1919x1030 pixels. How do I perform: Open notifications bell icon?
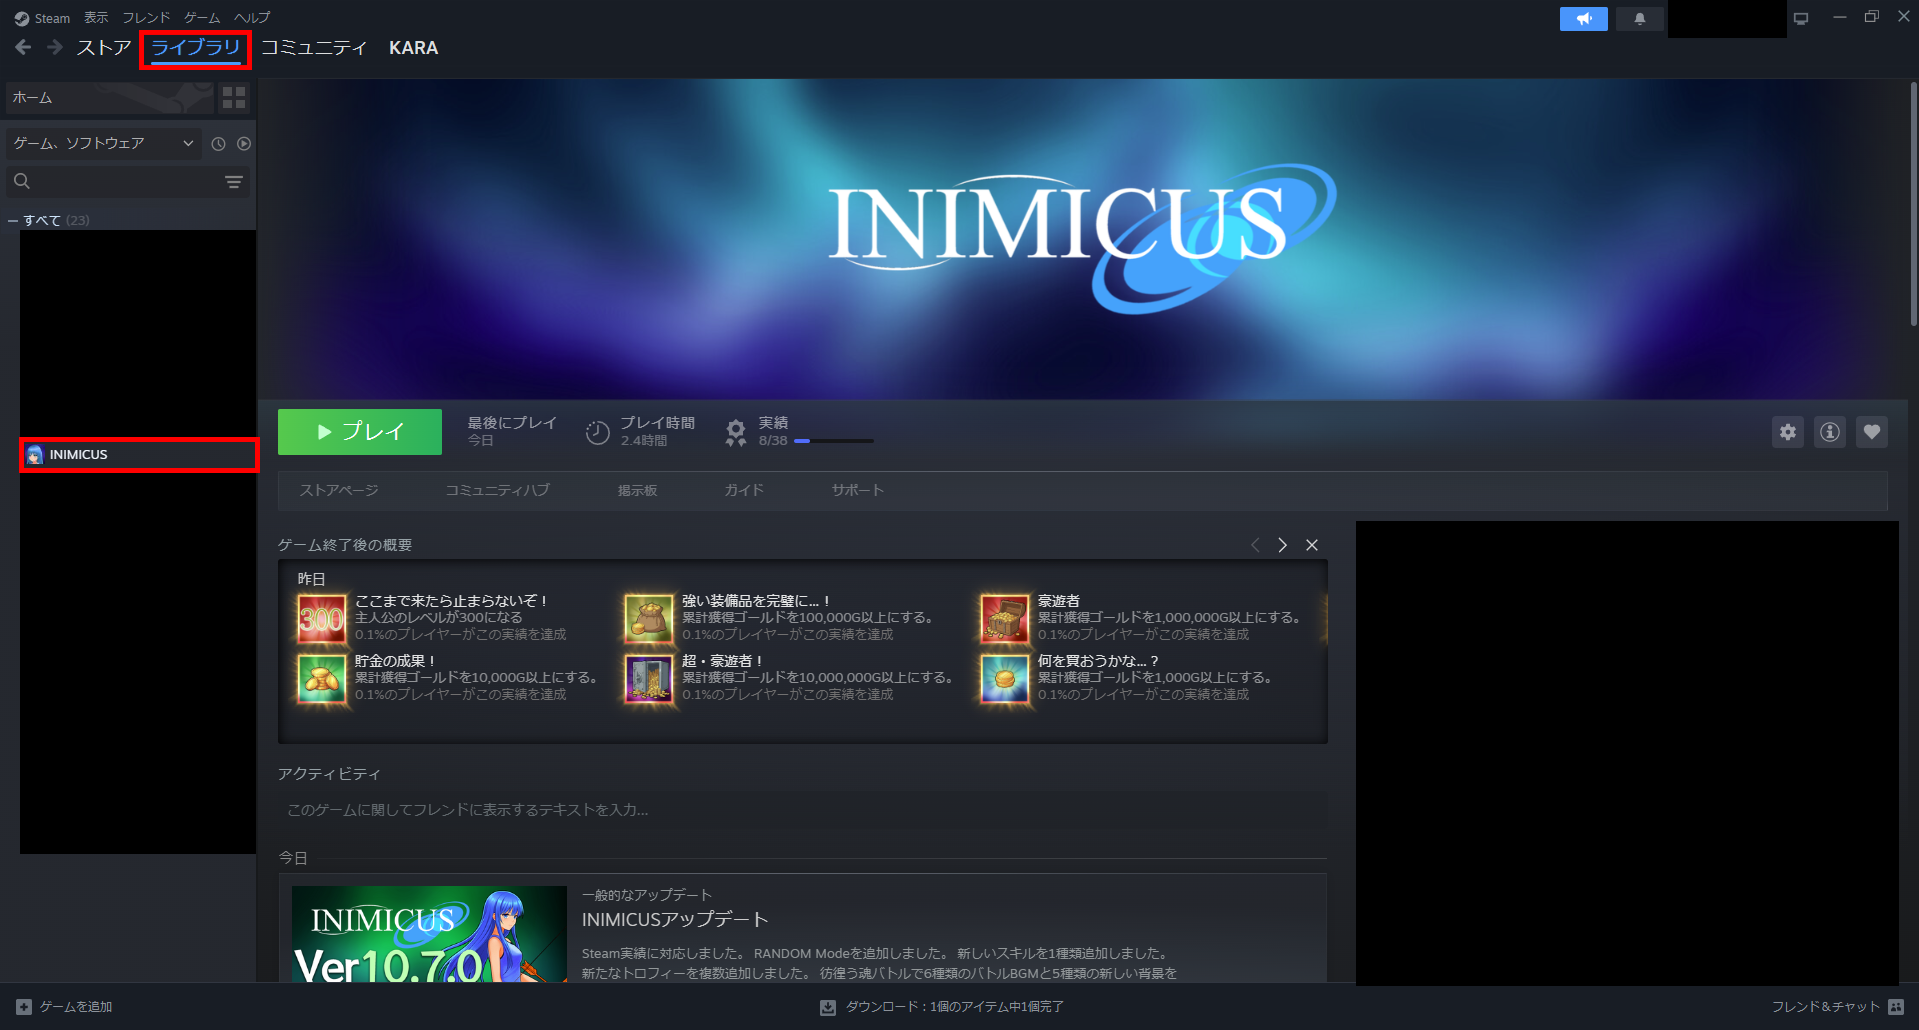point(1640,19)
